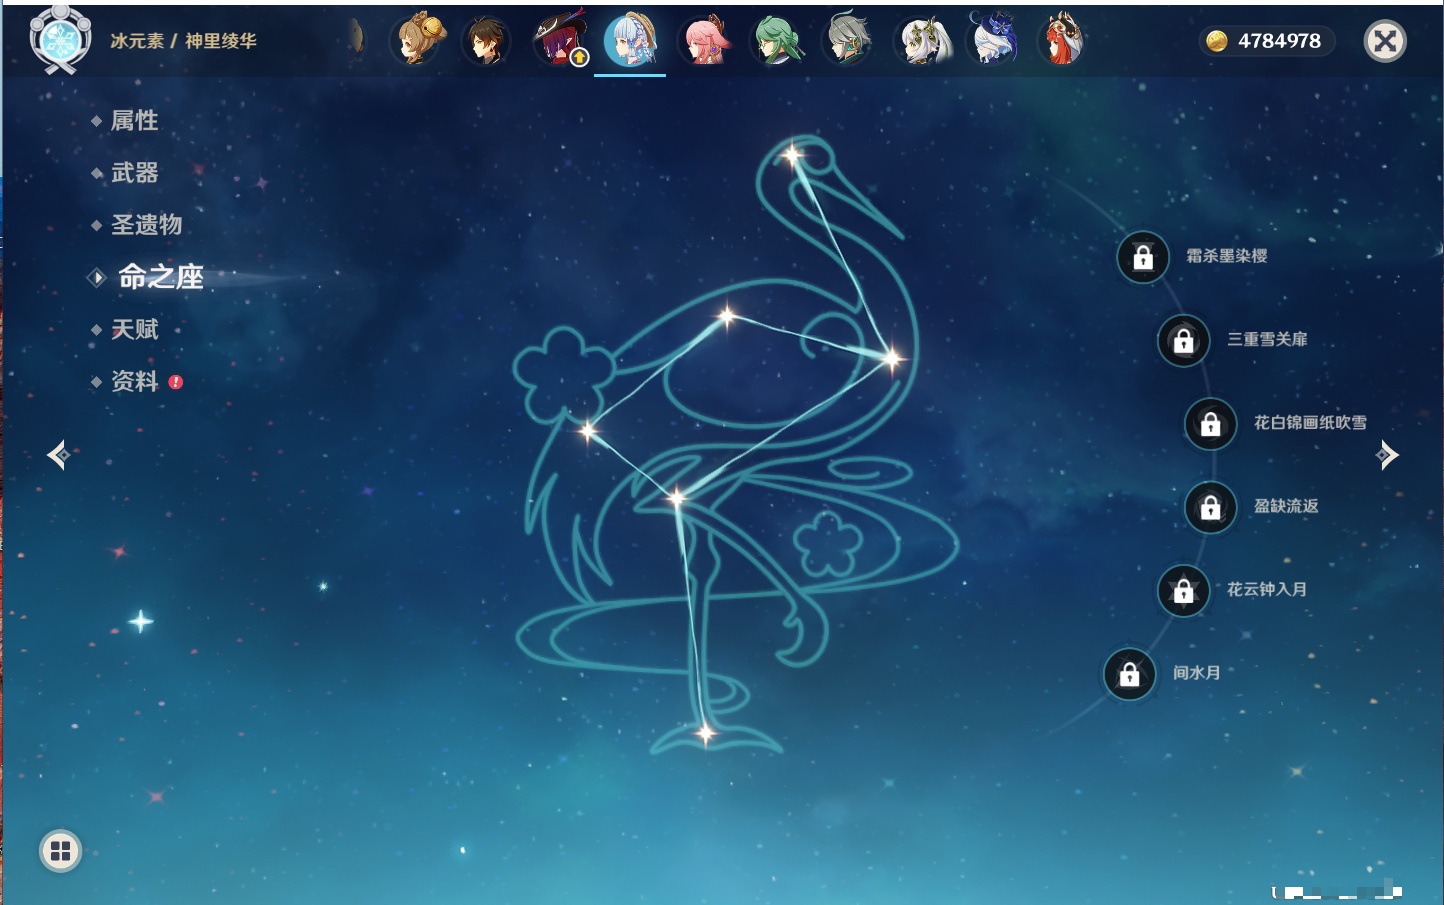Click the constellation name 花云钟入月
This screenshot has height=905, width=1444.
(1267, 589)
